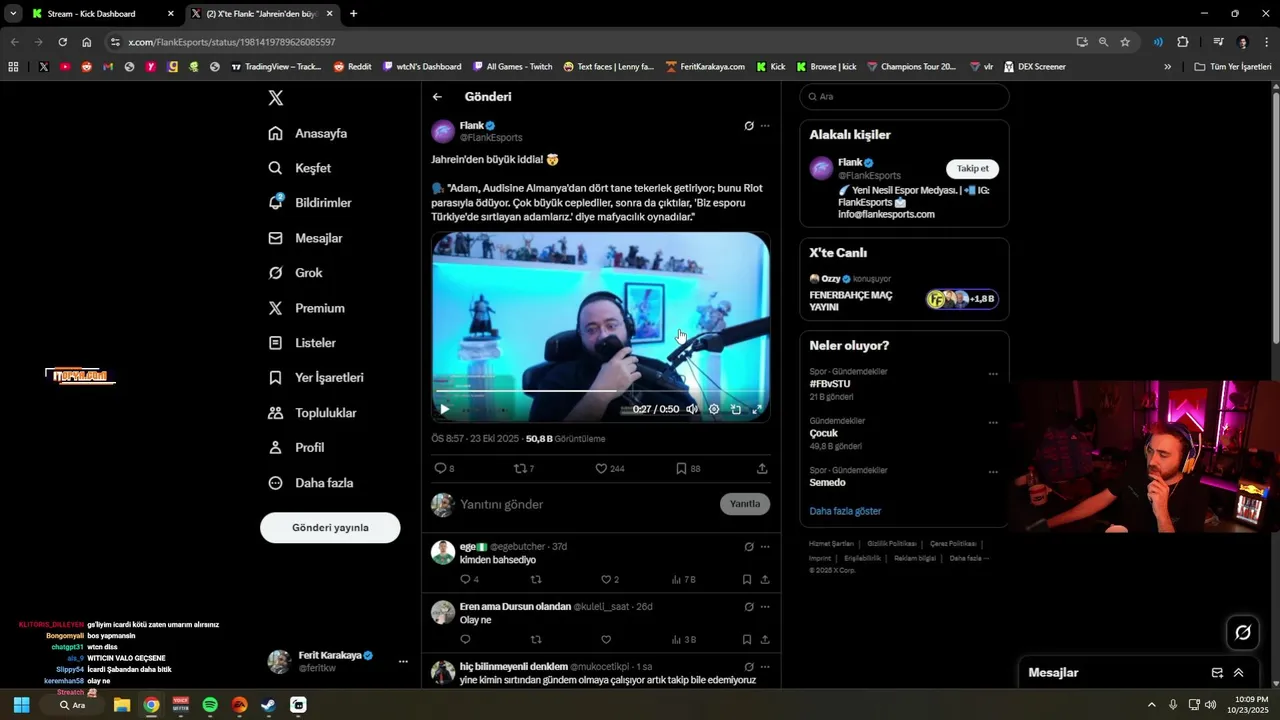Expand the Daha fazla menu
This screenshot has height=720, width=1280.
pyautogui.click(x=310, y=483)
